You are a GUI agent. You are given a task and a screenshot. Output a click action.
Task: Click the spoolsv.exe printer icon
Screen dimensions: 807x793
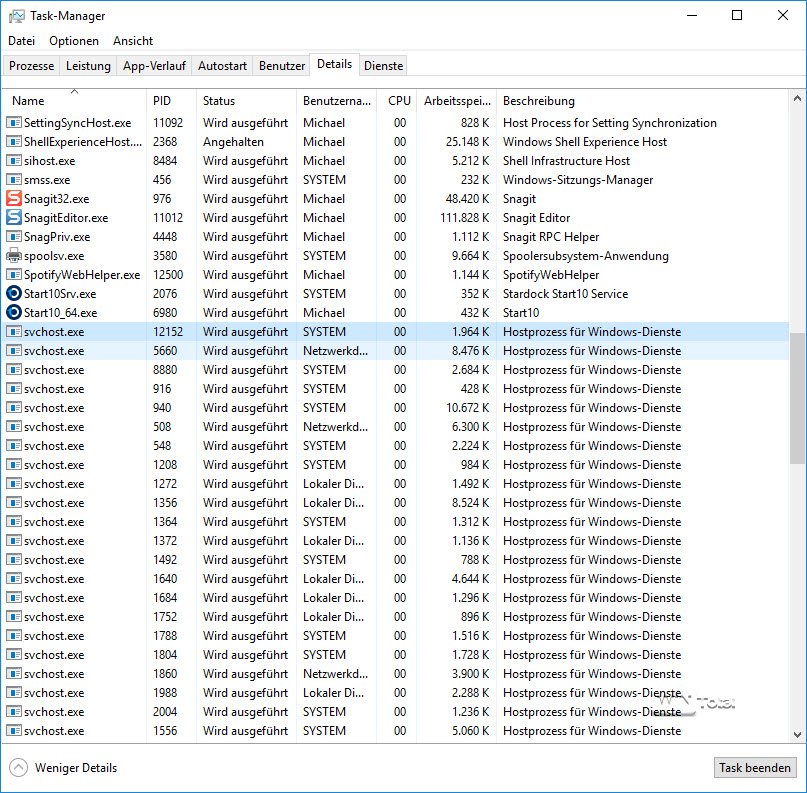pos(14,256)
